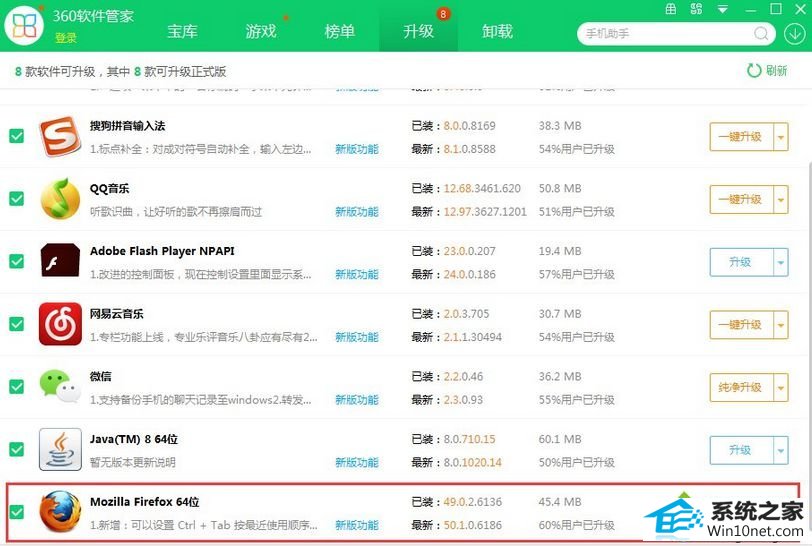
Task: Open 新版功能 link for QQ音乐
Action: (357, 212)
